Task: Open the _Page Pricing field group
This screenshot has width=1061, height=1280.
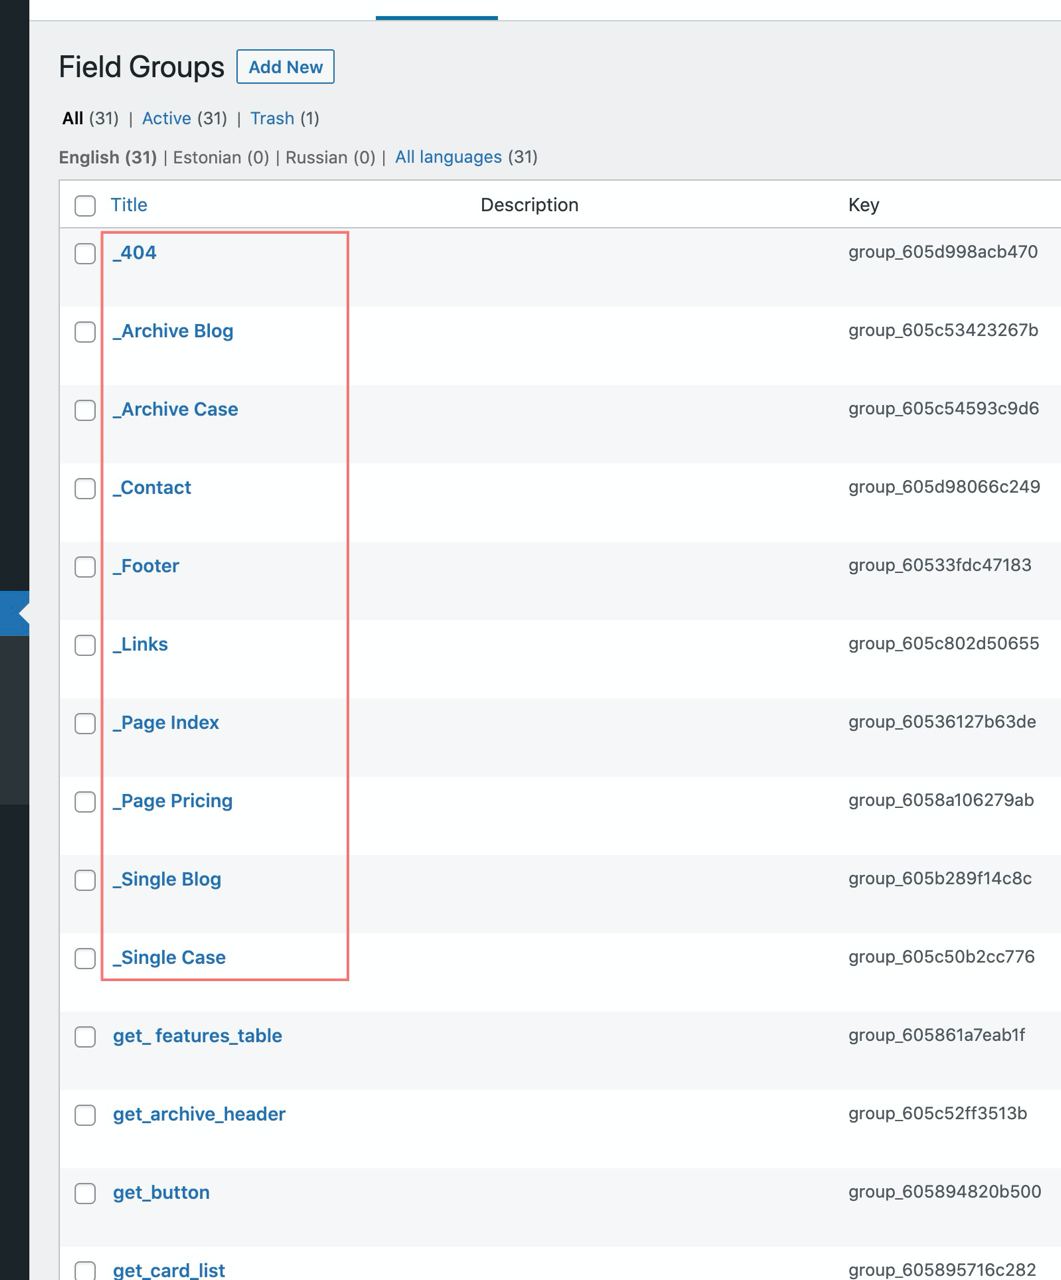Action: pos(173,801)
